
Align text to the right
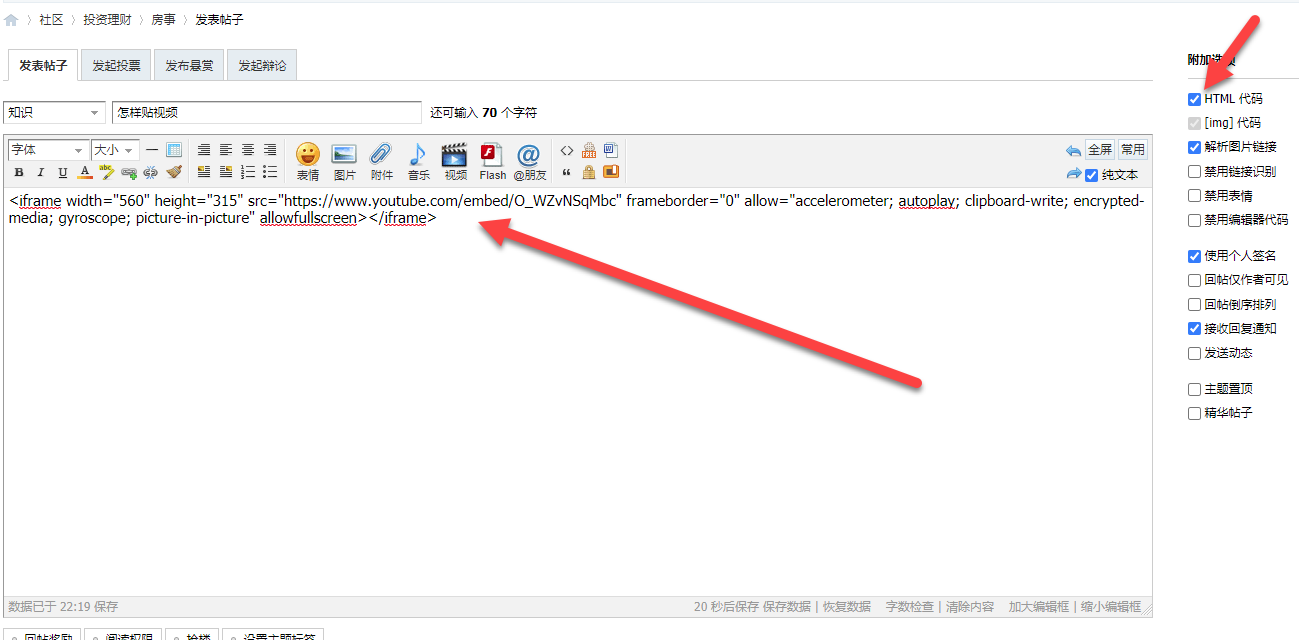tap(270, 150)
